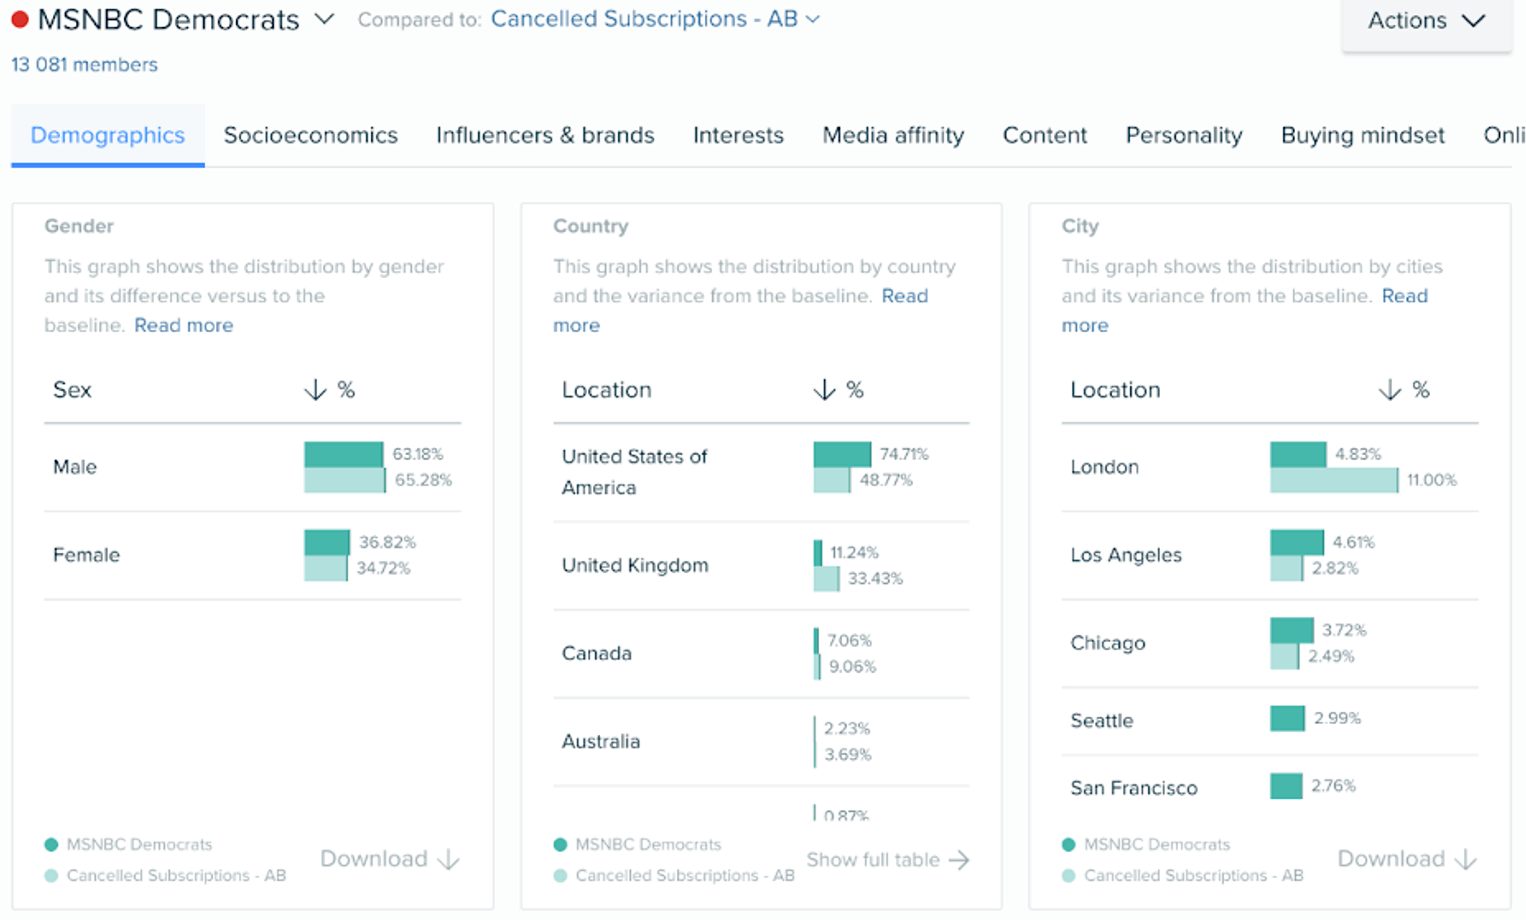Expand the MSNBC Democrats audience dropdown
1526x920 pixels.
click(324, 19)
